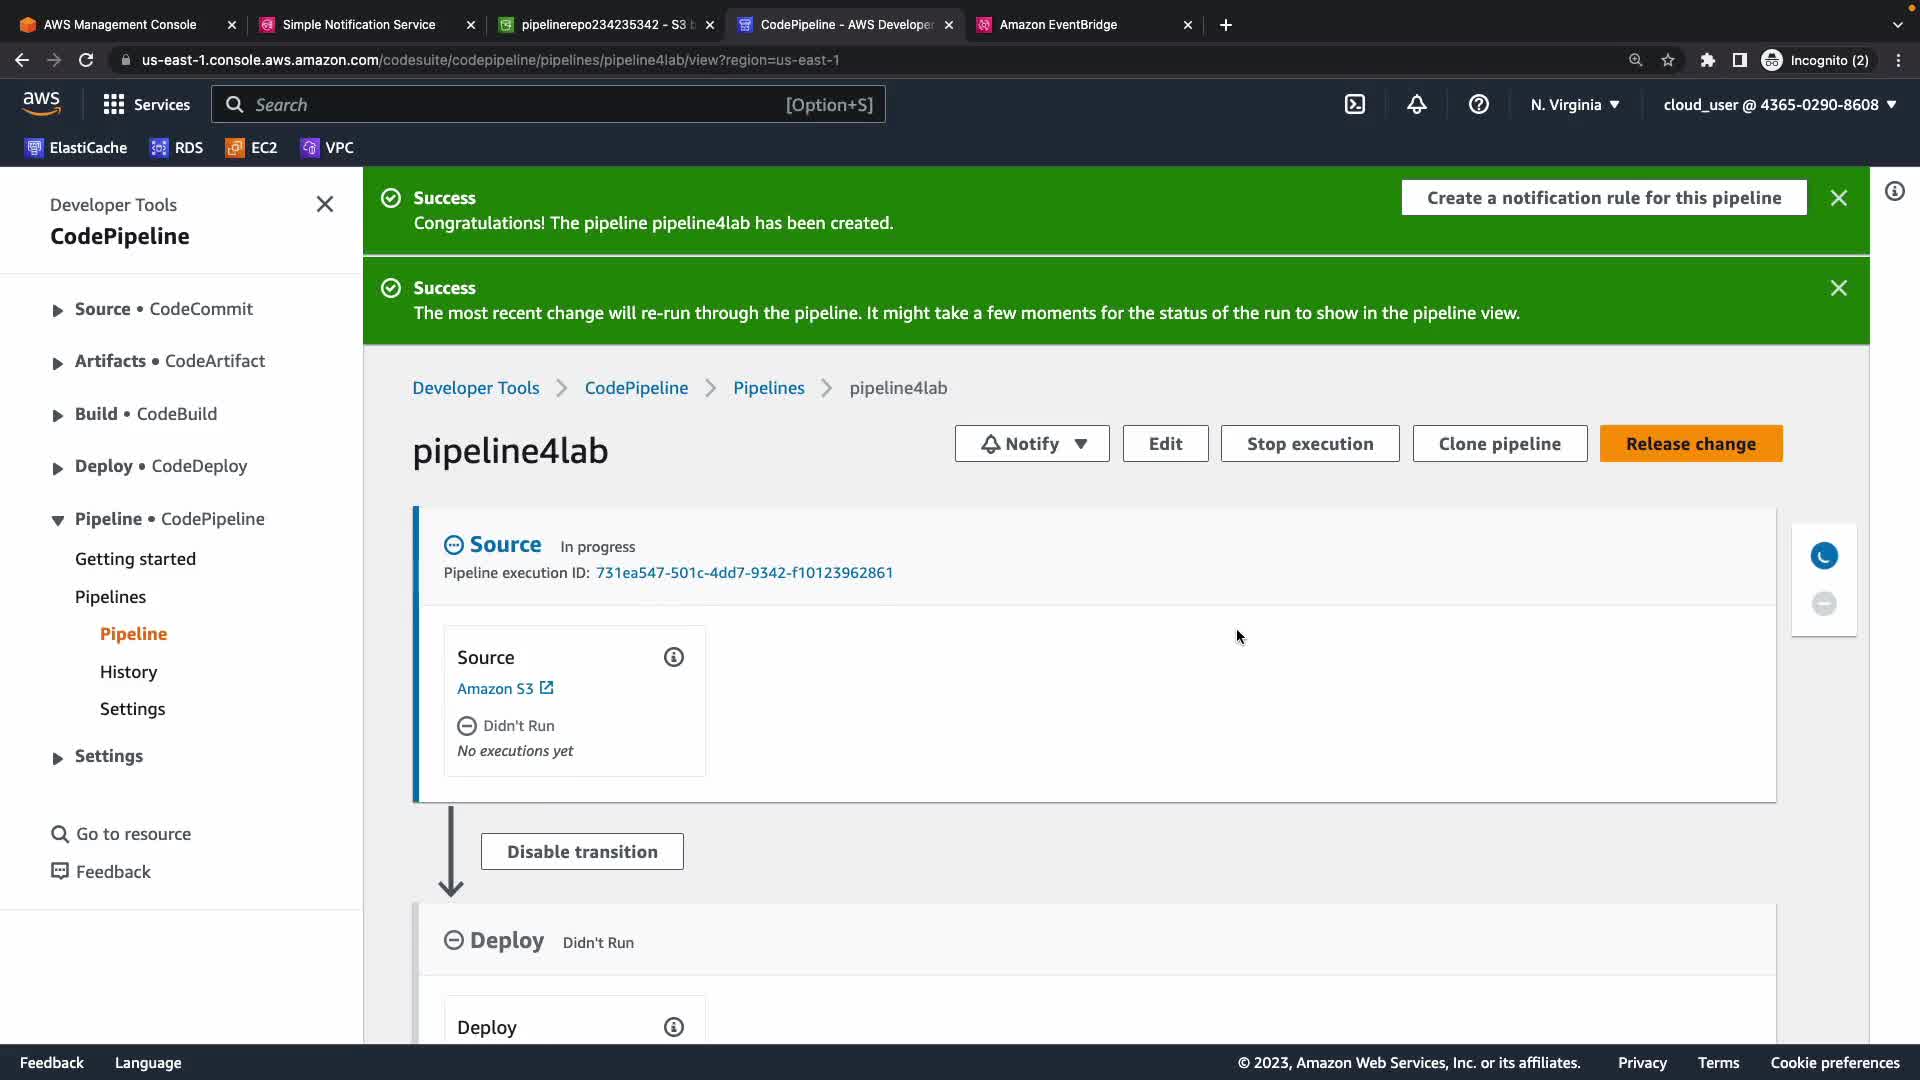
Task: Collapse Pipeline CodePipeline section
Action: coord(58,520)
